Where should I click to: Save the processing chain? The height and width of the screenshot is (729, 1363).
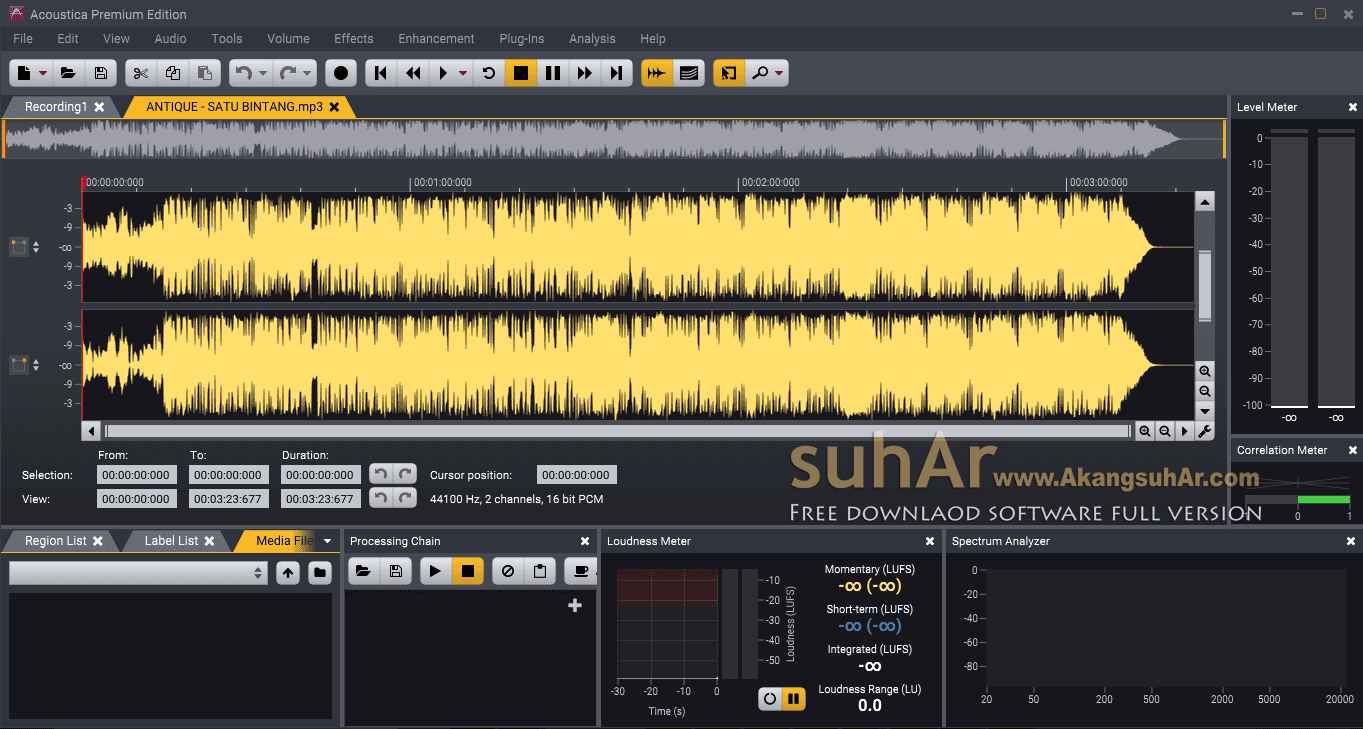pos(395,571)
